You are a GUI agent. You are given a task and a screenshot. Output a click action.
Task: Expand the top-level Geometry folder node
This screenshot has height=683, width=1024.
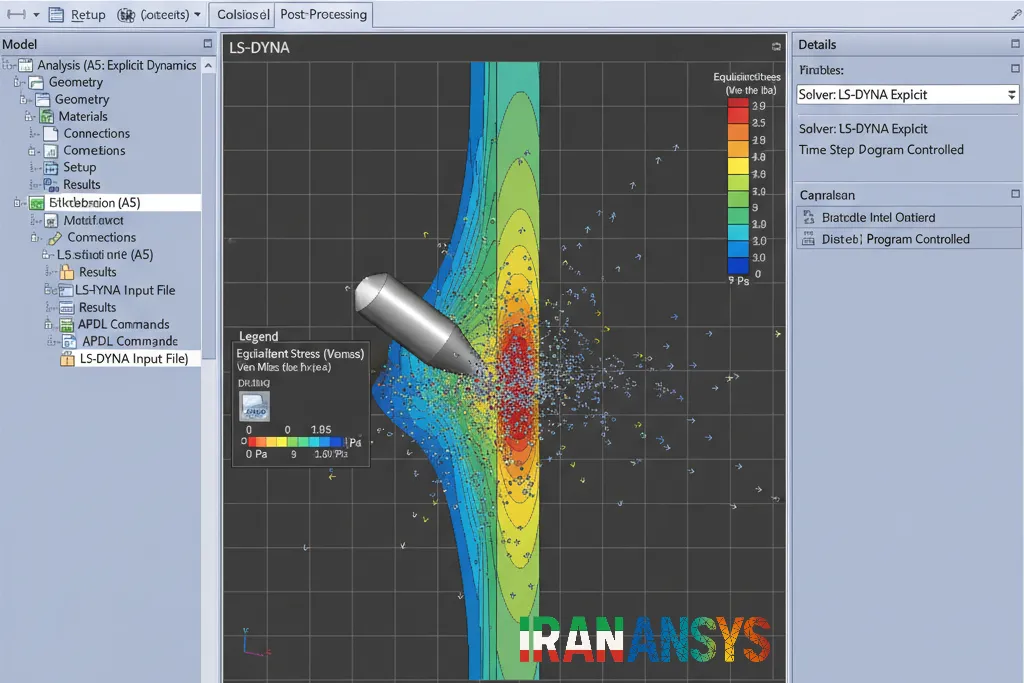click(x=18, y=82)
